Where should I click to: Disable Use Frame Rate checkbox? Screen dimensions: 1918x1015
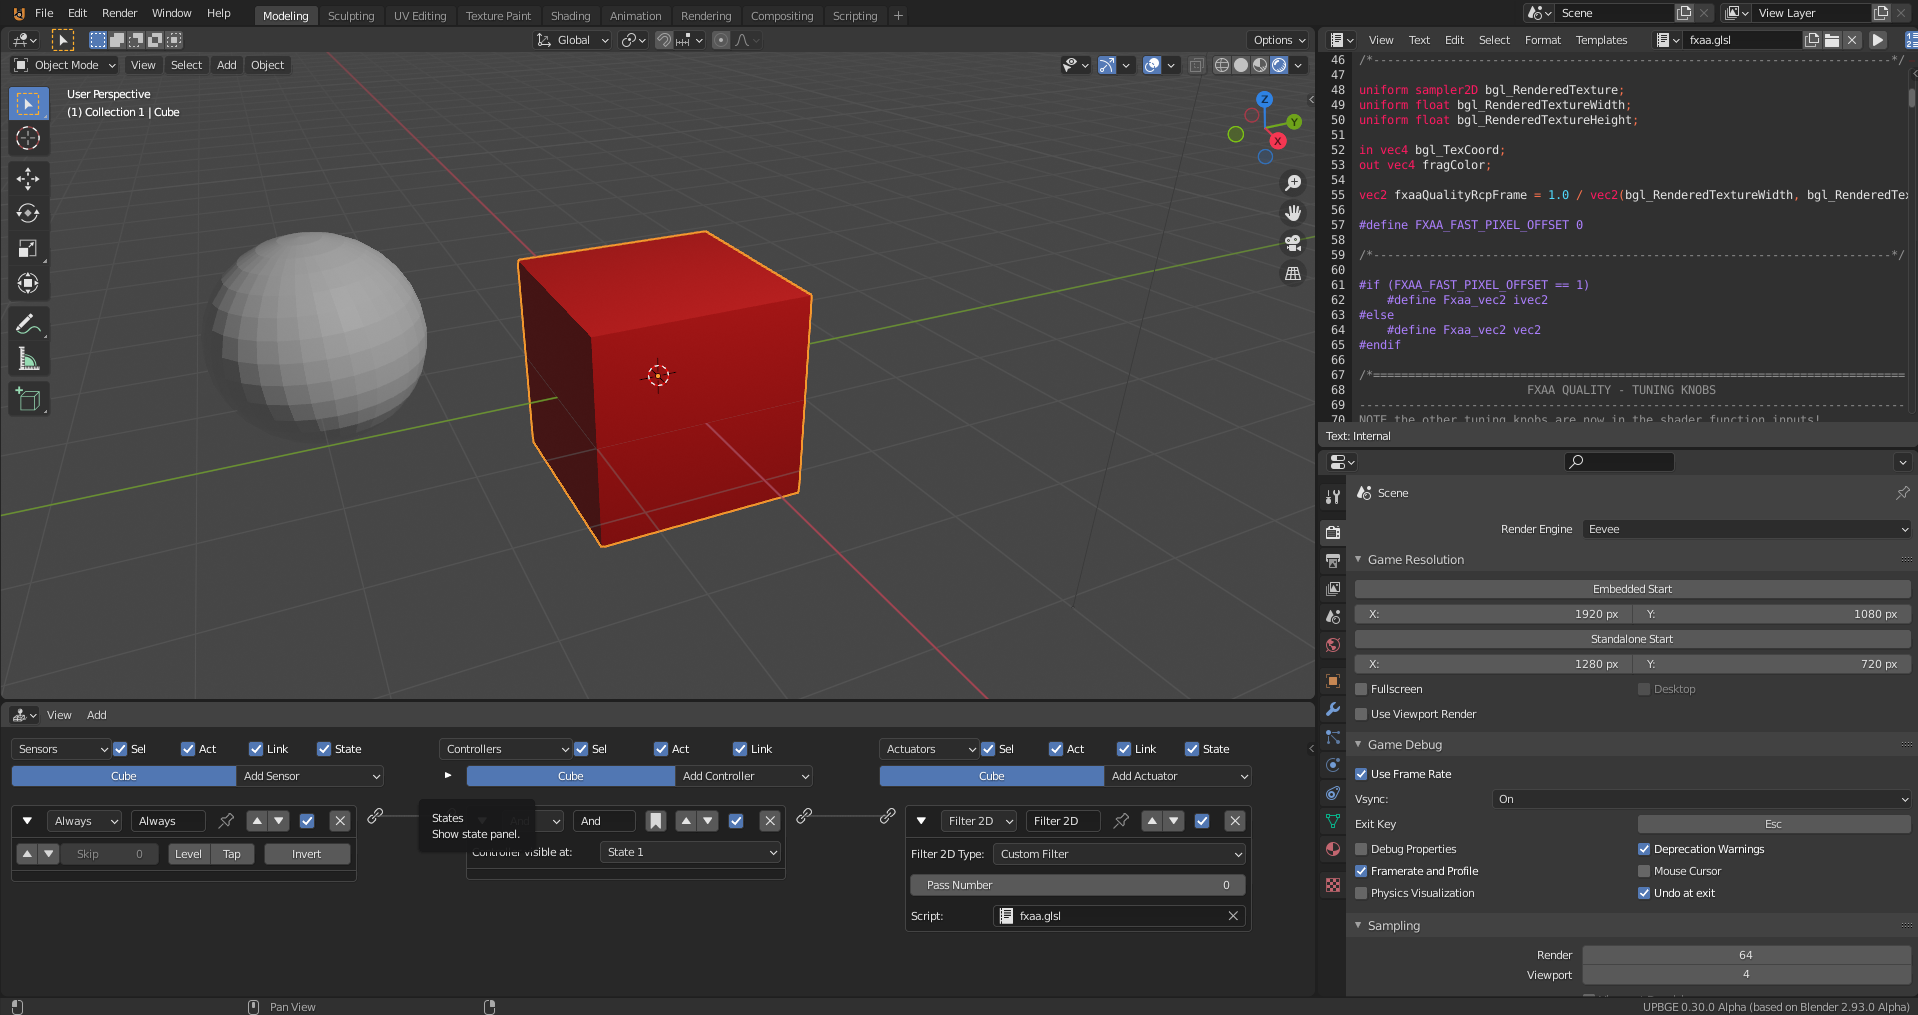(x=1361, y=774)
